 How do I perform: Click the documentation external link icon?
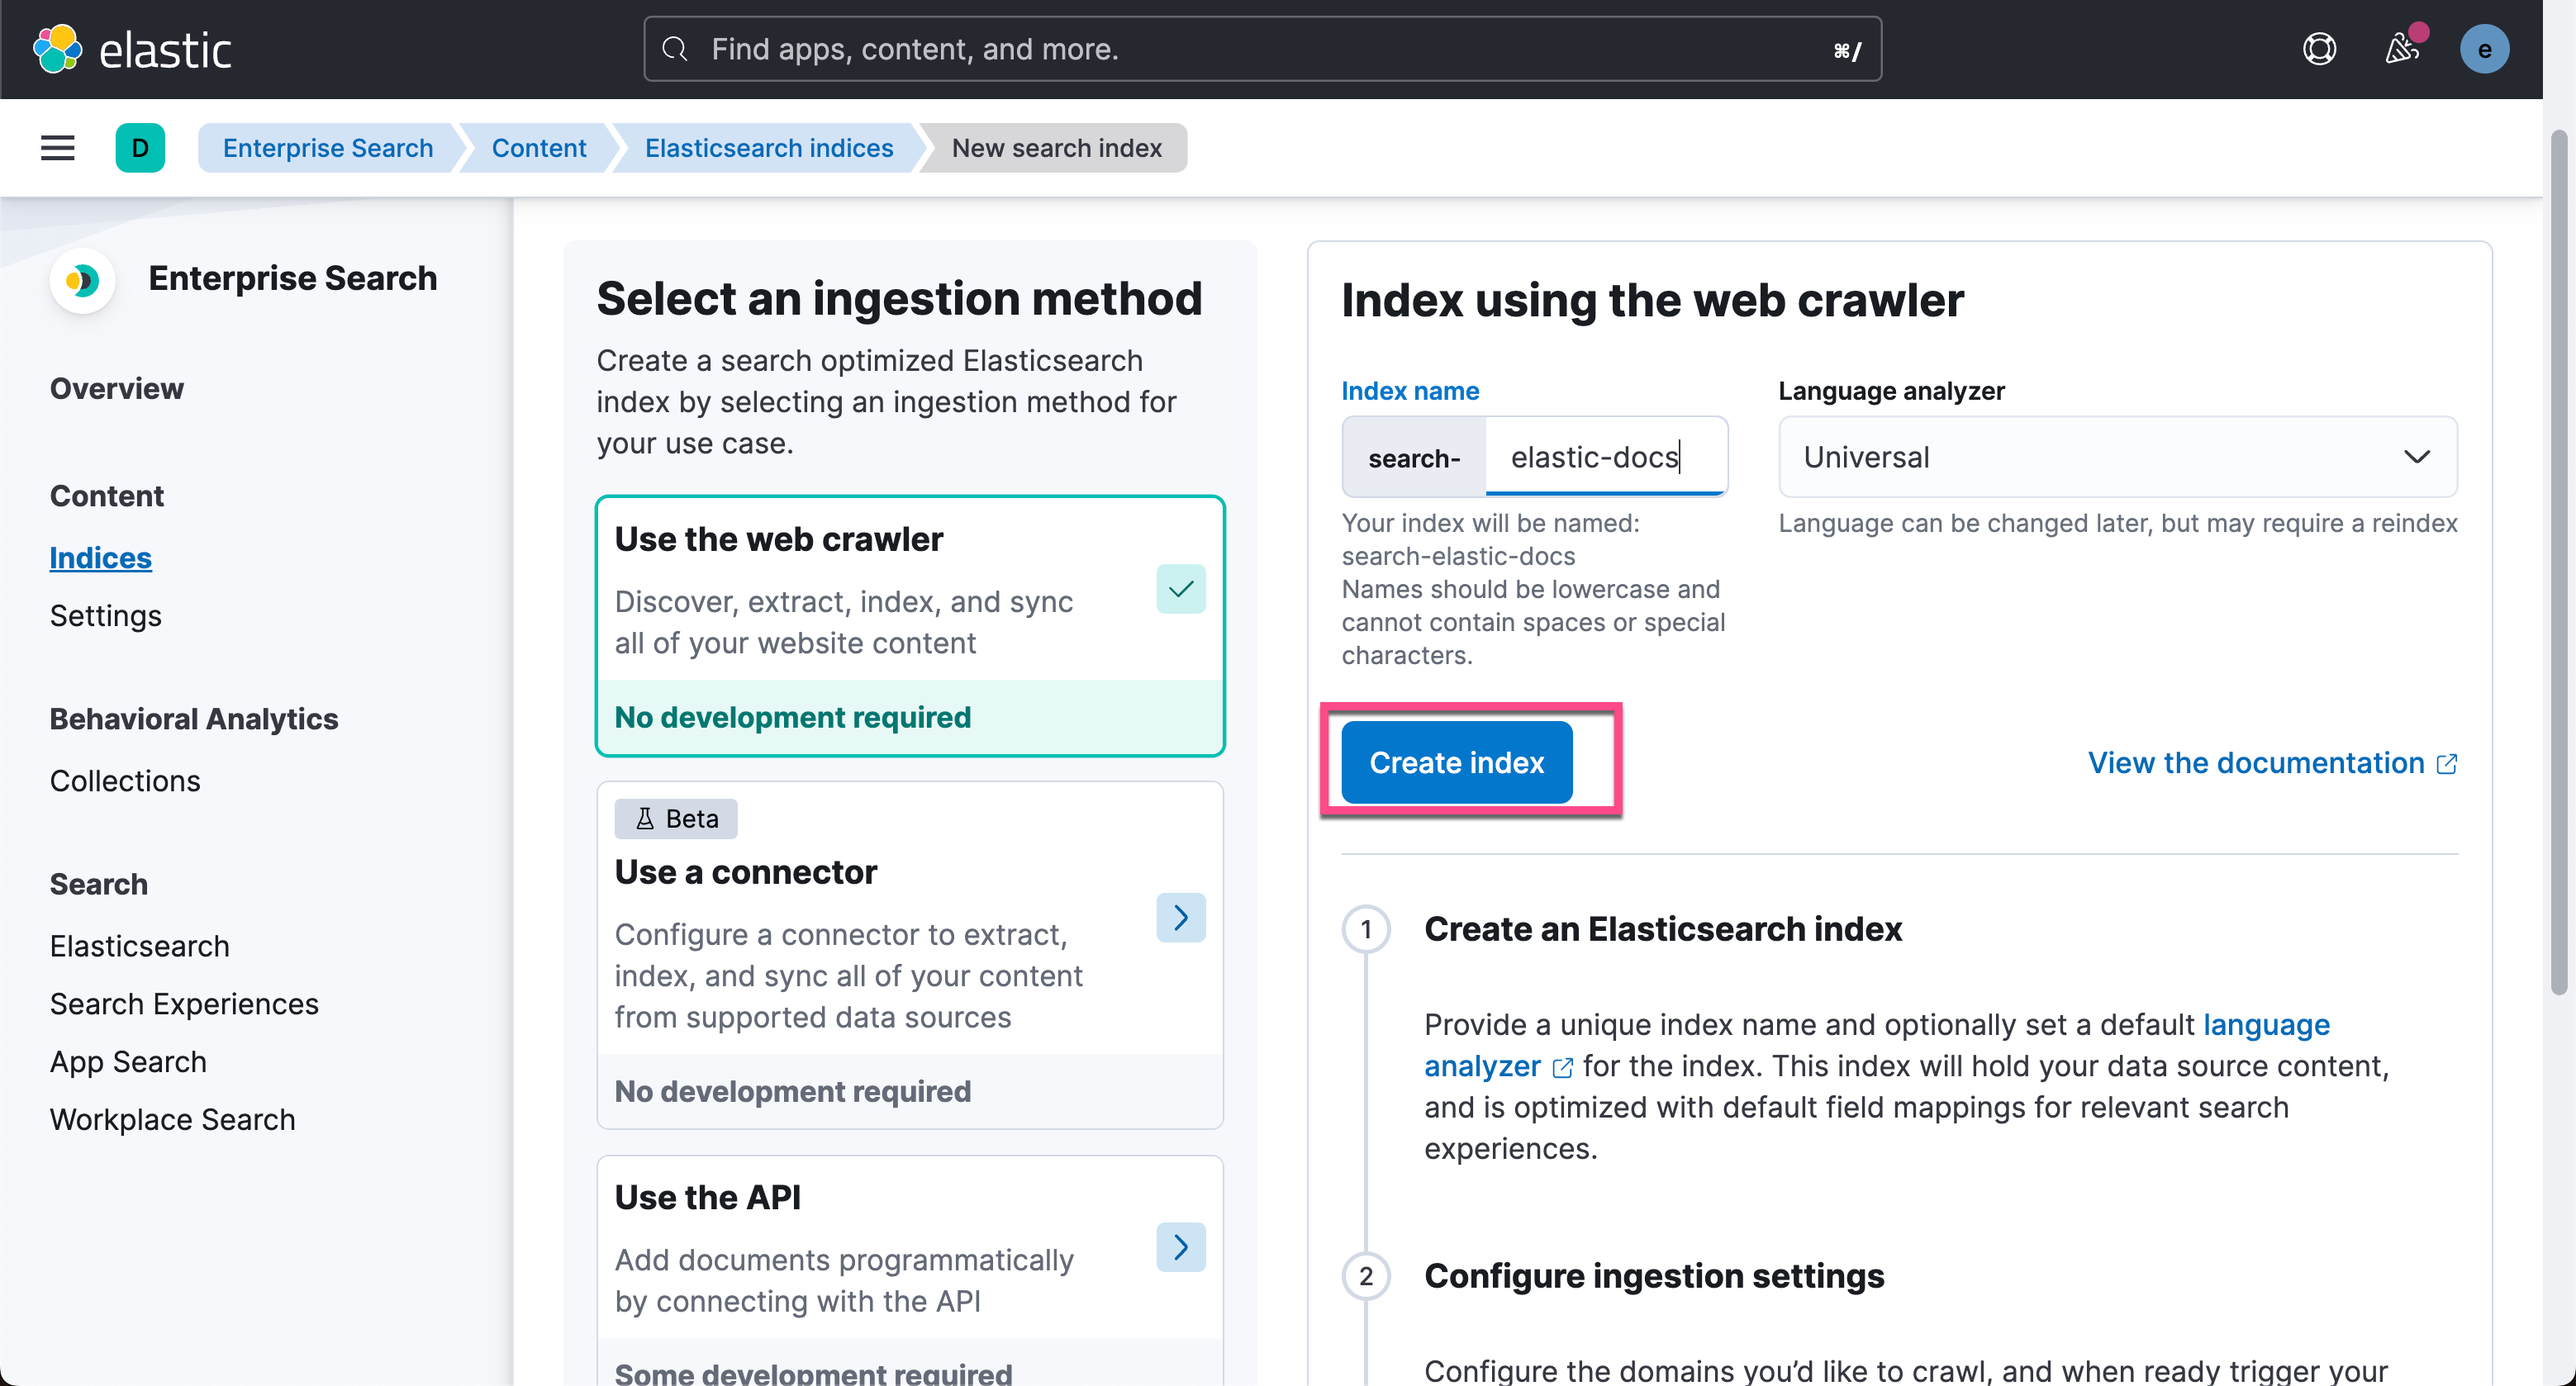coord(2446,764)
